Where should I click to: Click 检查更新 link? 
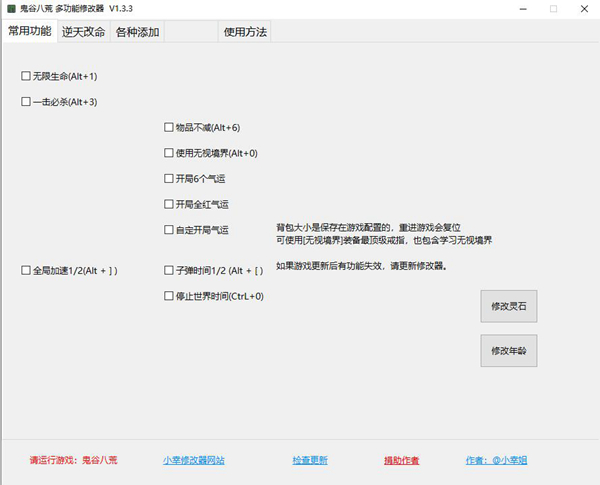point(310,460)
